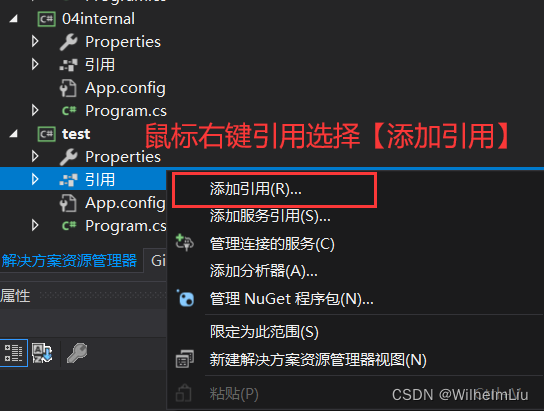
Task: Click the test project C# icon
Action: coord(46,134)
